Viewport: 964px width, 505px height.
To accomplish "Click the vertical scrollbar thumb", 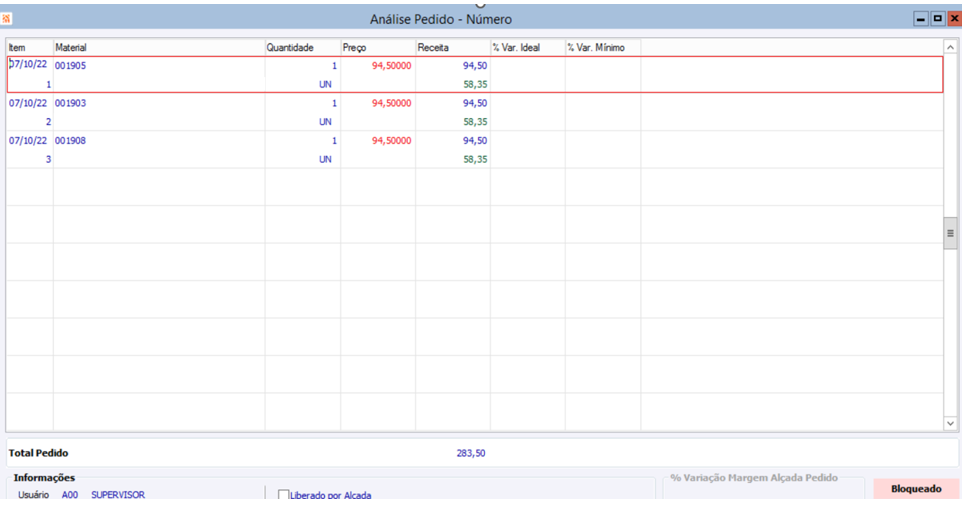I will pos(950,233).
